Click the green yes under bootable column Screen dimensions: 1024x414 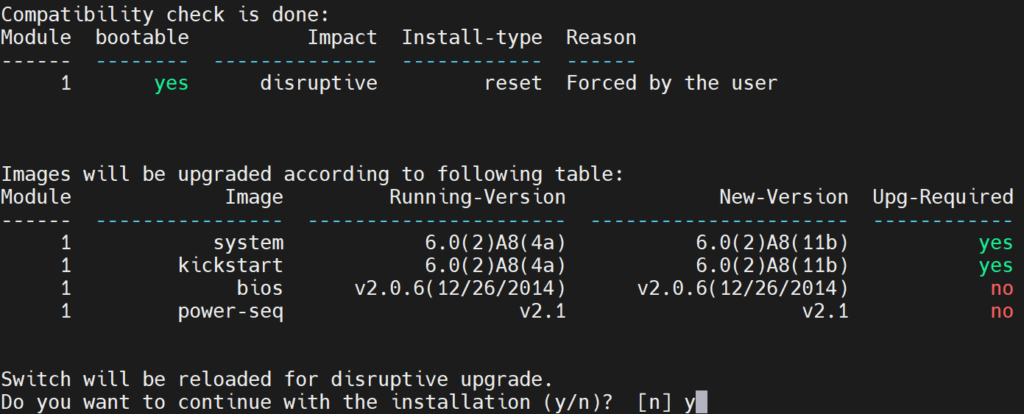(x=172, y=84)
